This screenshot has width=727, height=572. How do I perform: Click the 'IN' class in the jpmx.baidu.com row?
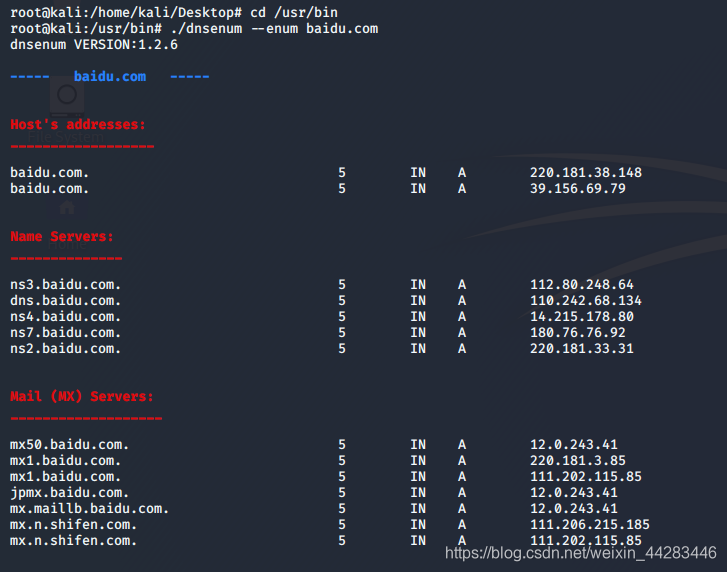[418, 492]
